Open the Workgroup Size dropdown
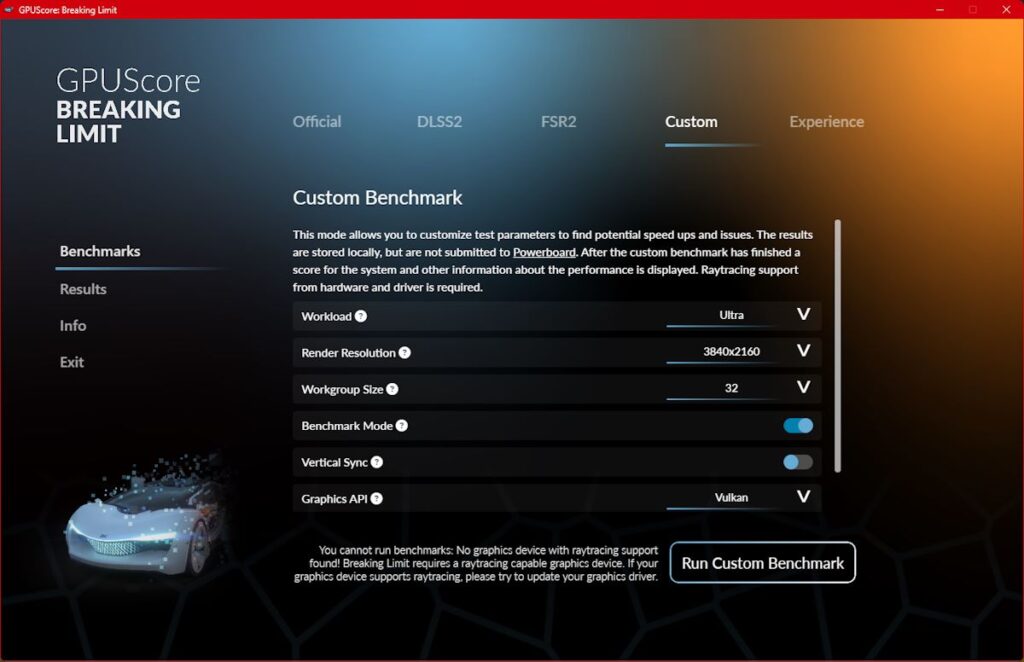The width and height of the screenshot is (1024, 662). point(743,389)
